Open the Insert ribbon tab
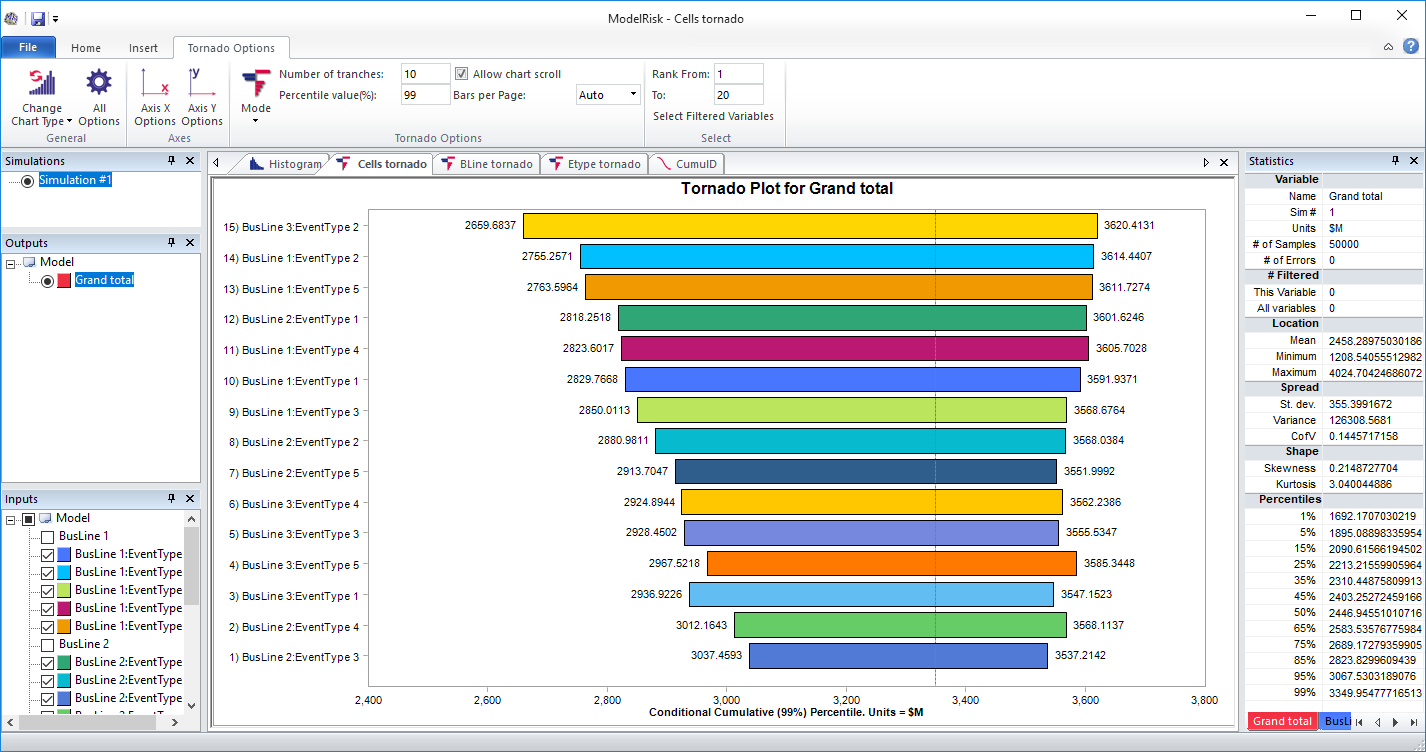Image resolution: width=1426 pixels, height=752 pixels. [x=143, y=47]
